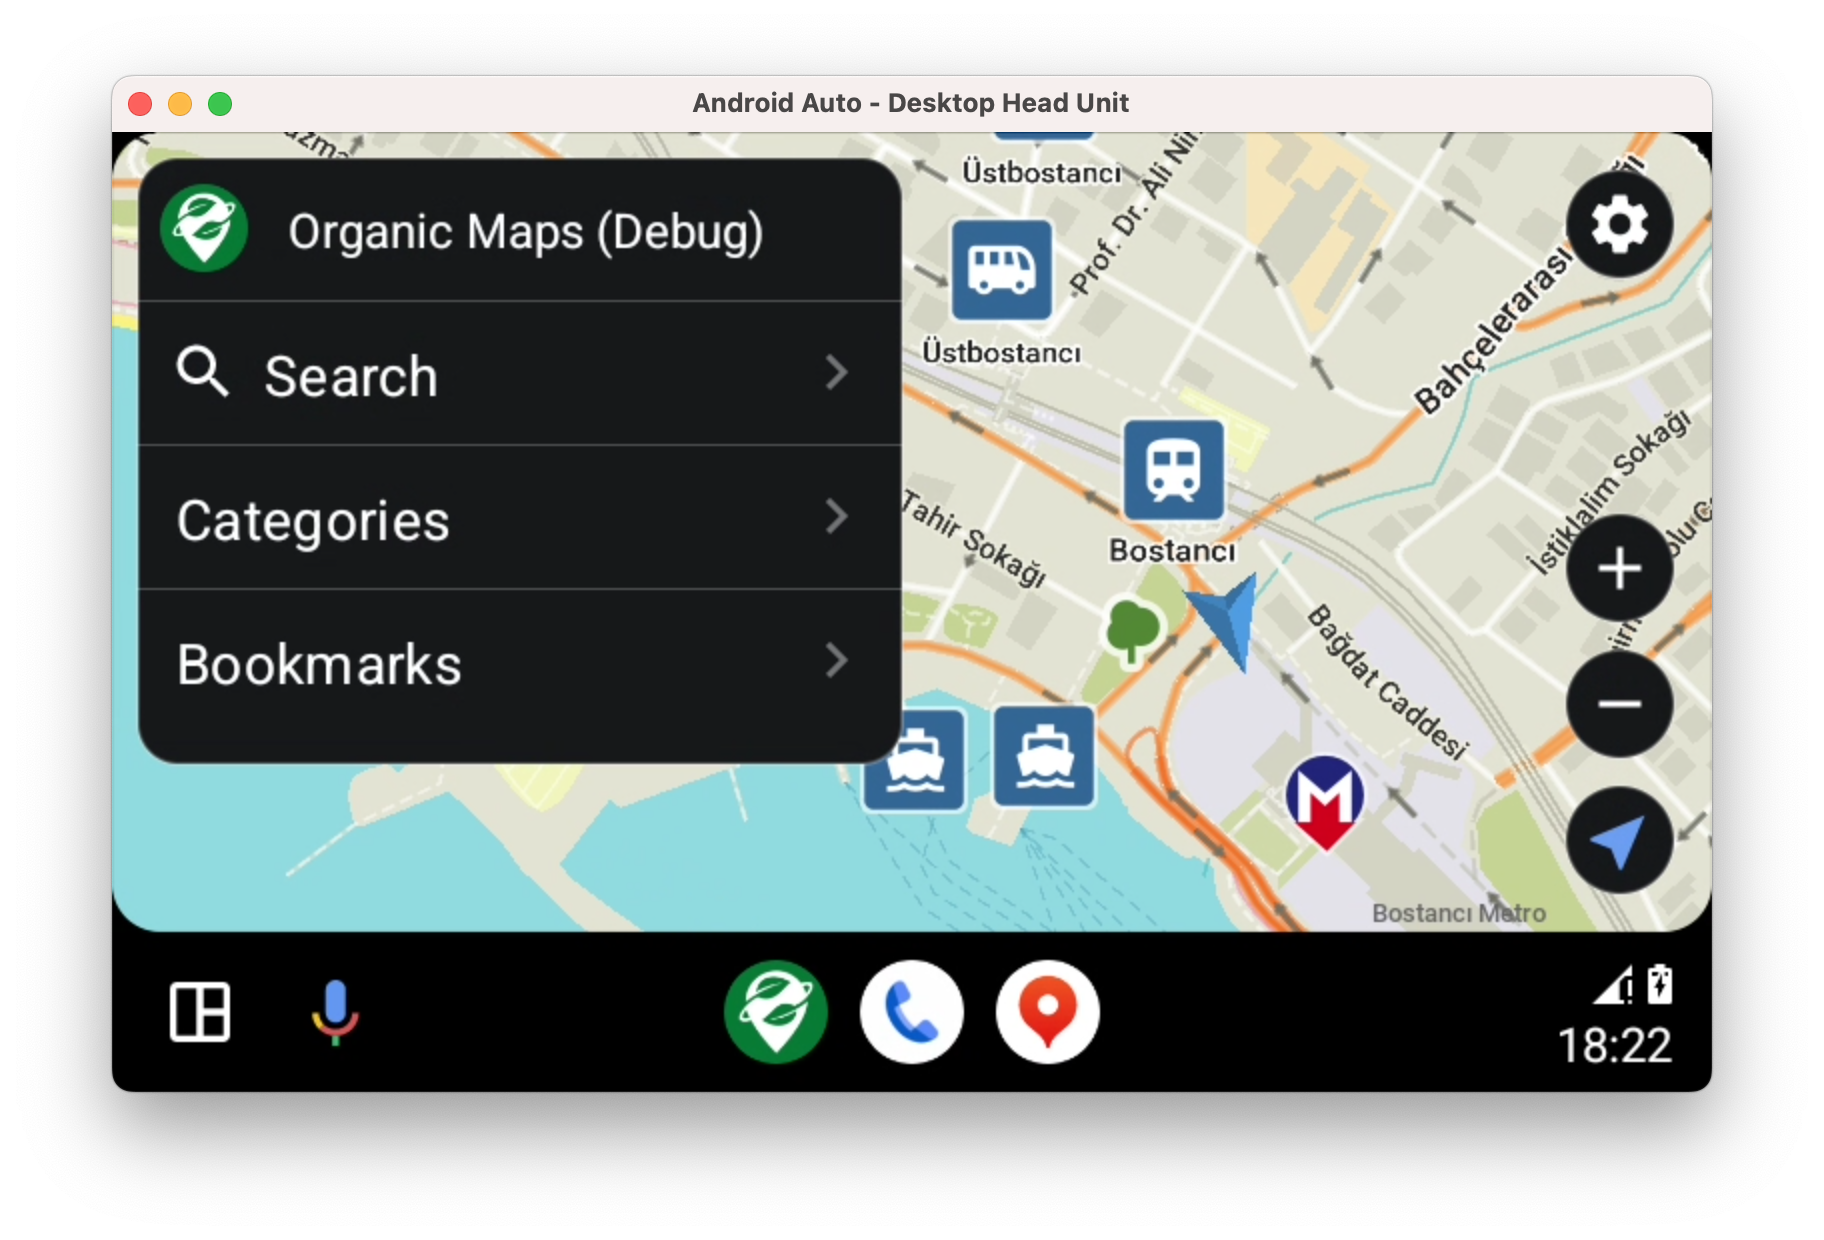Activate the Google Assistant microphone
This screenshot has height=1240, width=1824.
coord(335,1012)
